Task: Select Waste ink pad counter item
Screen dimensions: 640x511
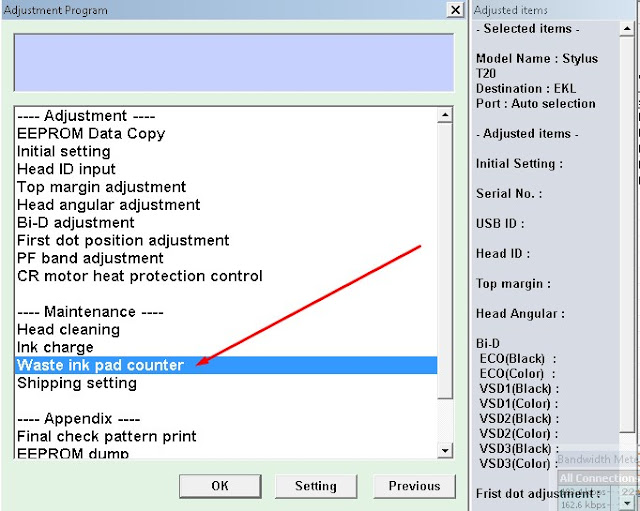Action: 226,365
